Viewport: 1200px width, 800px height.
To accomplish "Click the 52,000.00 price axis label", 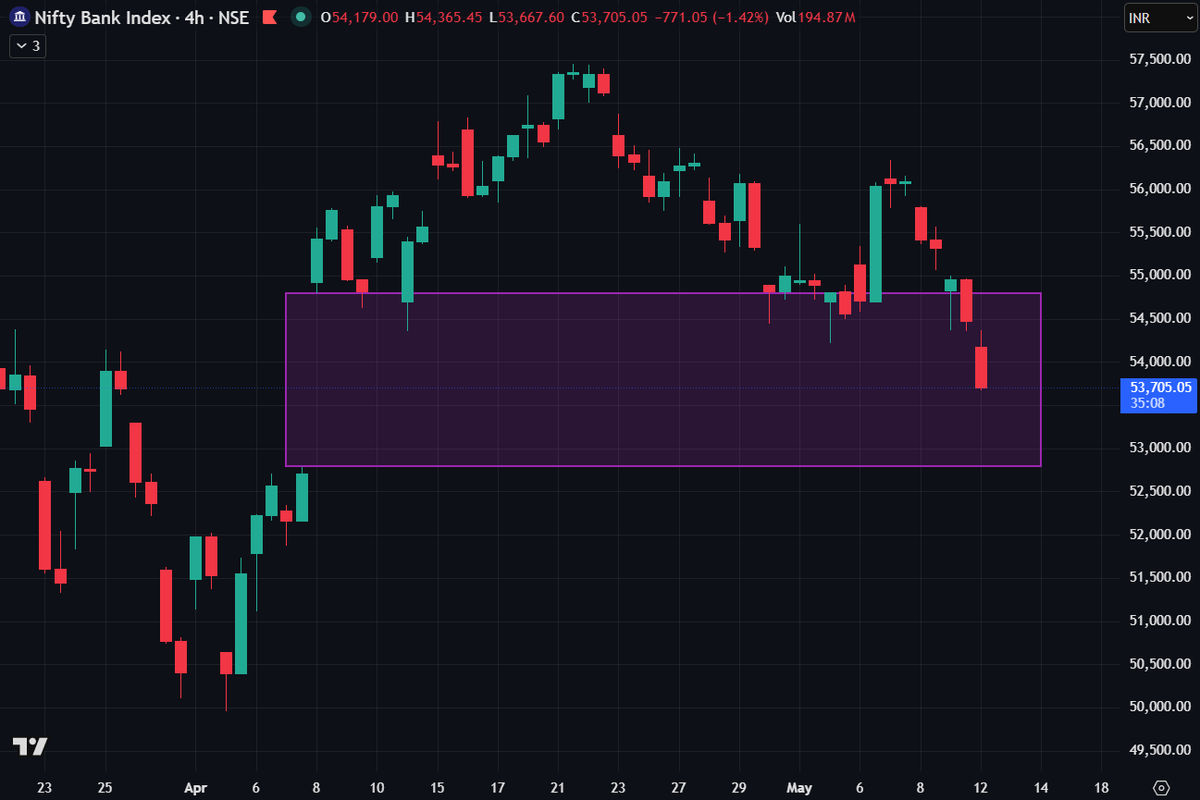I will (1160, 534).
